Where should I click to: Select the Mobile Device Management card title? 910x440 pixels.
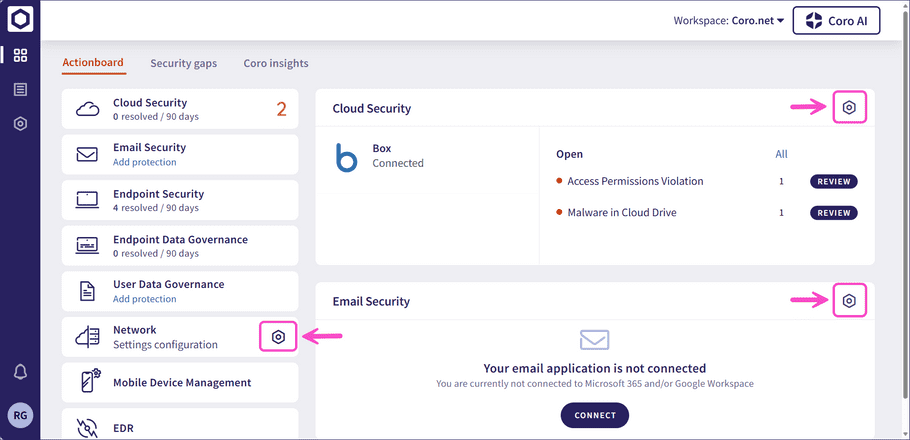[182, 383]
